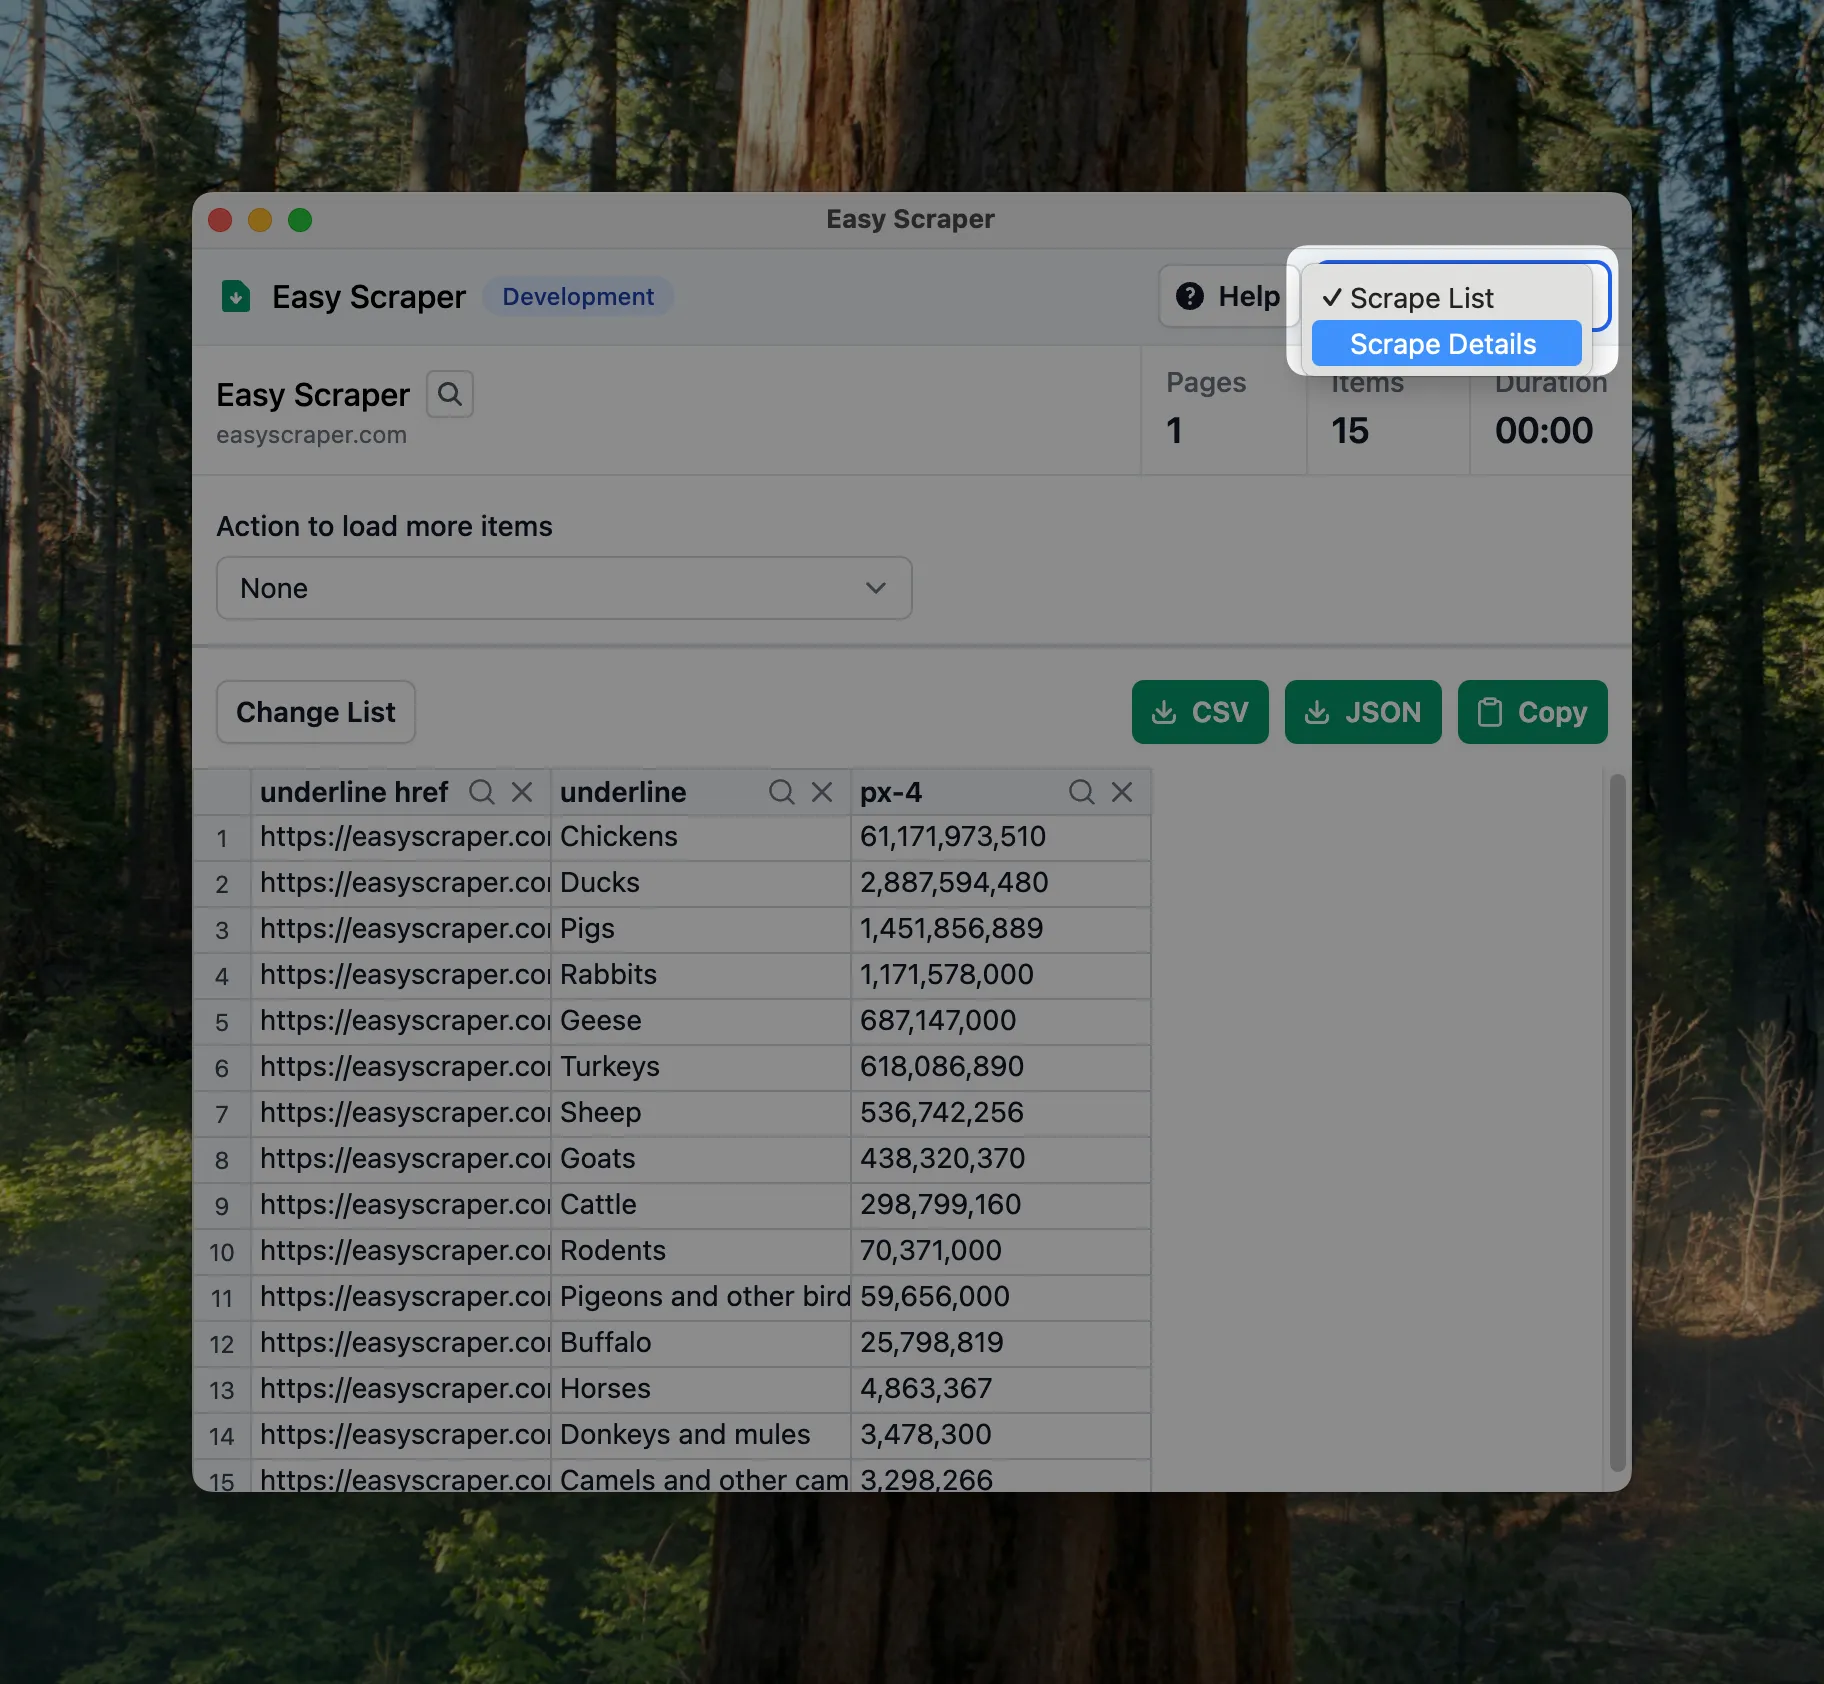Choose the checked Scrape List option
Viewport: 1824px width, 1684px height.
[x=1421, y=298]
